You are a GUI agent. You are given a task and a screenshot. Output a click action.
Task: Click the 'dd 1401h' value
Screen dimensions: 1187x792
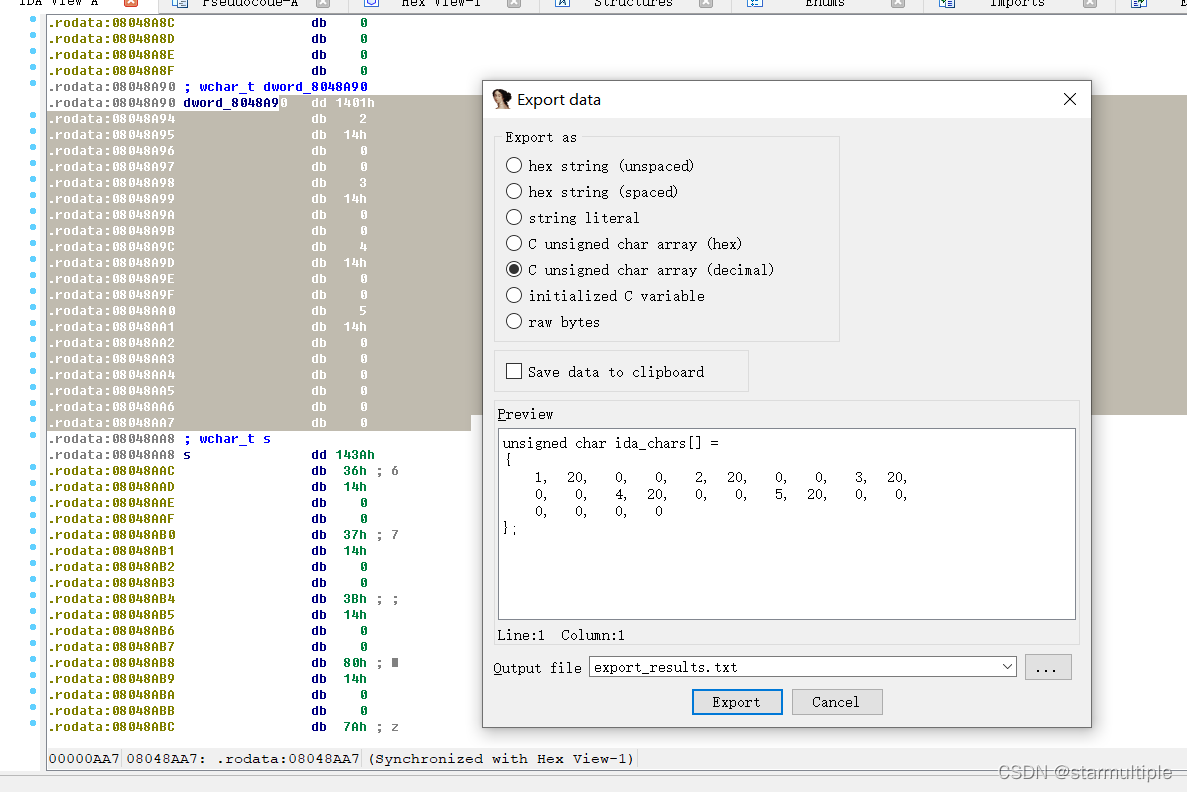343,103
